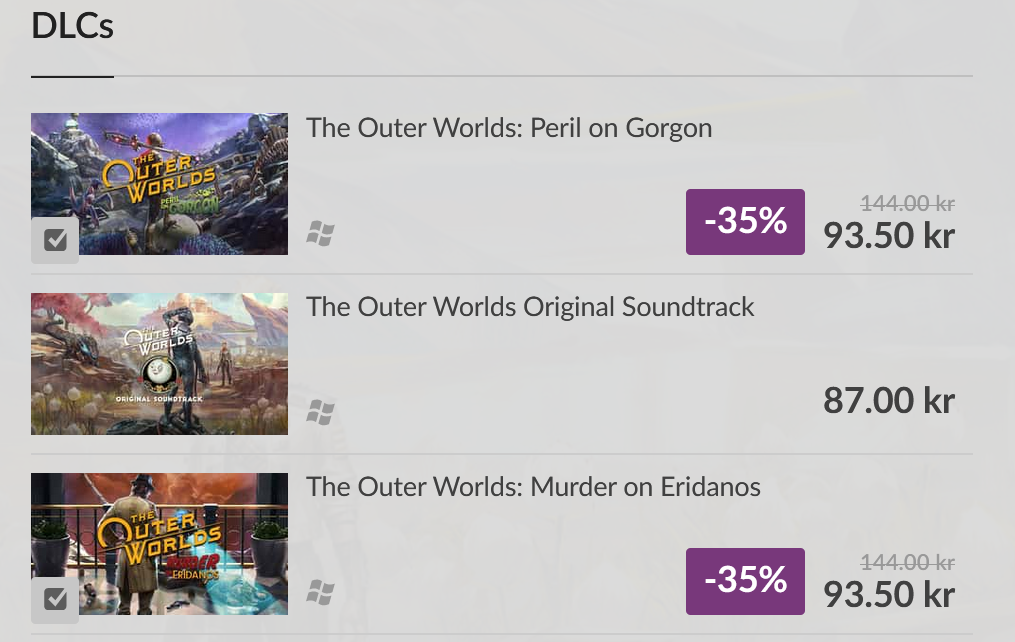Click The Outer Worlds: Murder on Eridanos title
Image resolution: width=1015 pixels, height=642 pixels.
(x=533, y=487)
